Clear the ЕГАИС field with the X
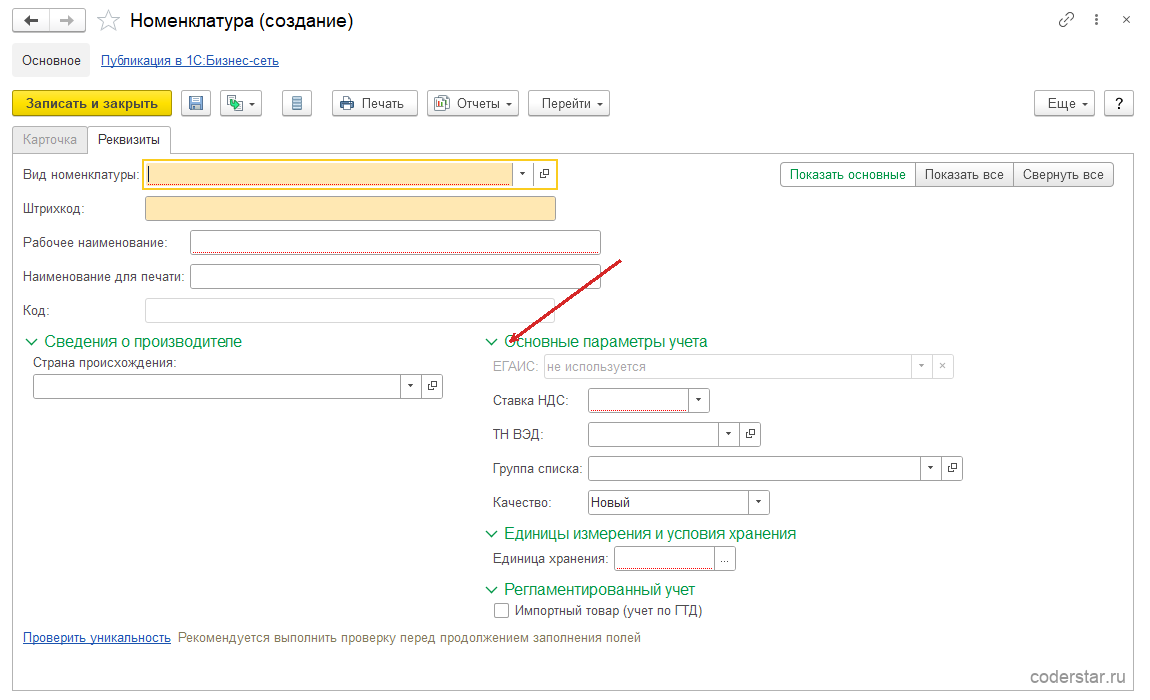This screenshot has height=700, width=1150. point(942,366)
